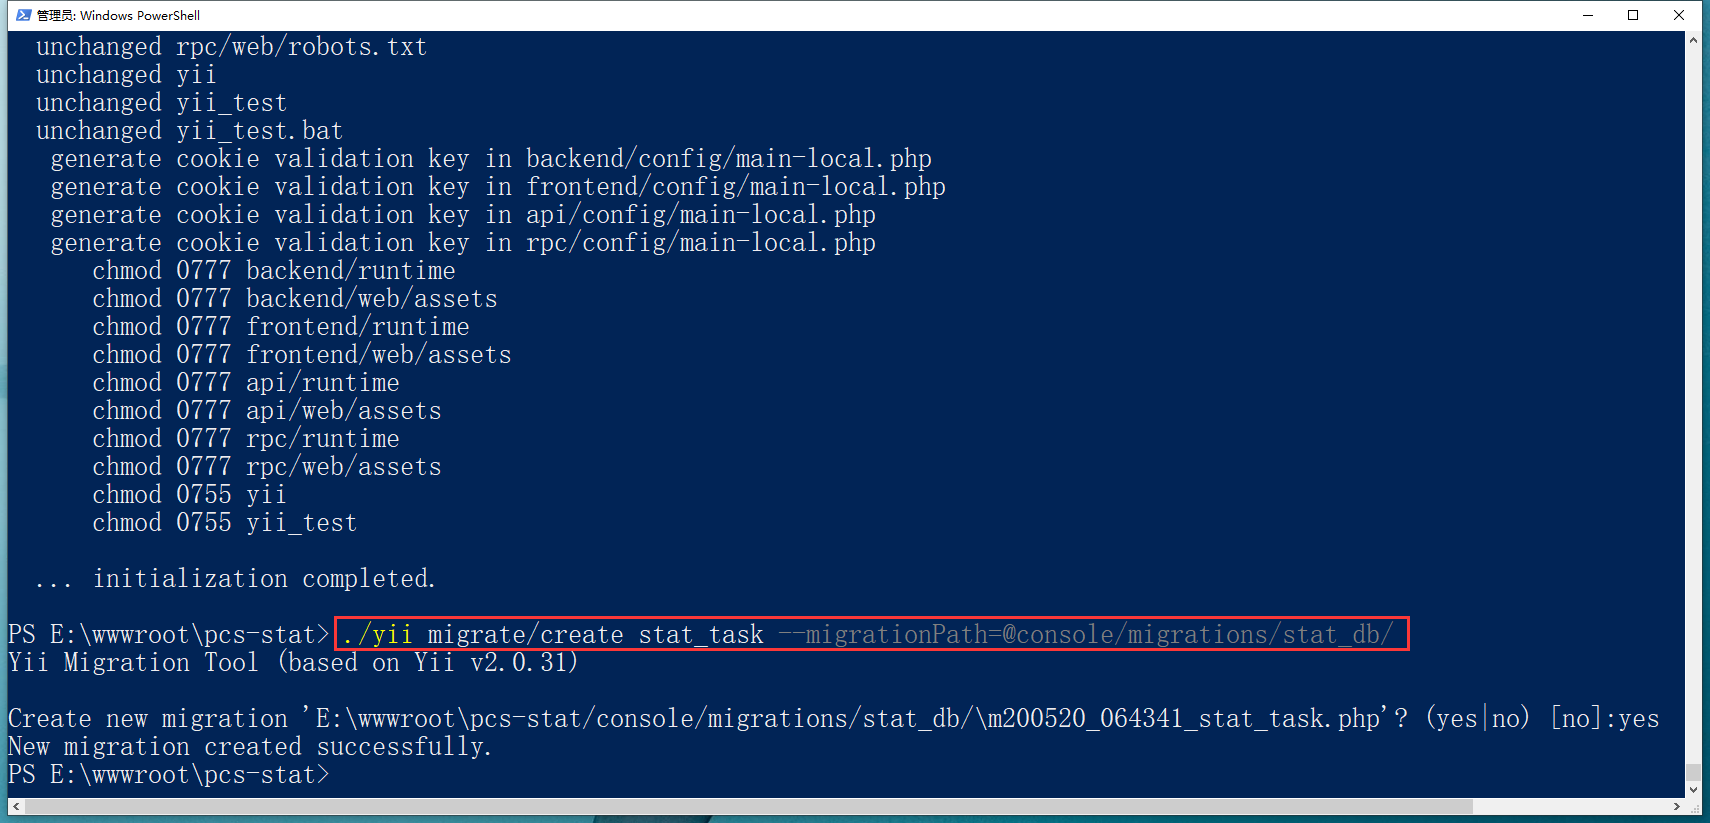1710x823 pixels.
Task: Click the 'chmod 0755 yii_test' line
Action: tap(224, 523)
